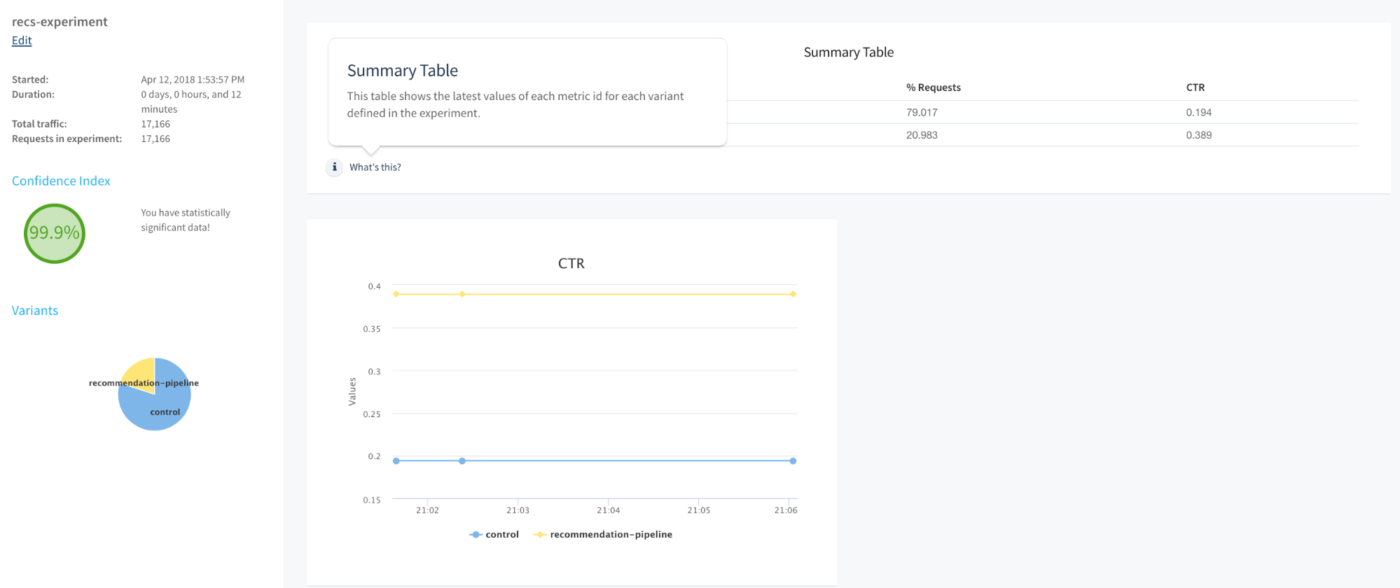
Task: Open the Confidence Index section heading
Action: [x=61, y=181]
